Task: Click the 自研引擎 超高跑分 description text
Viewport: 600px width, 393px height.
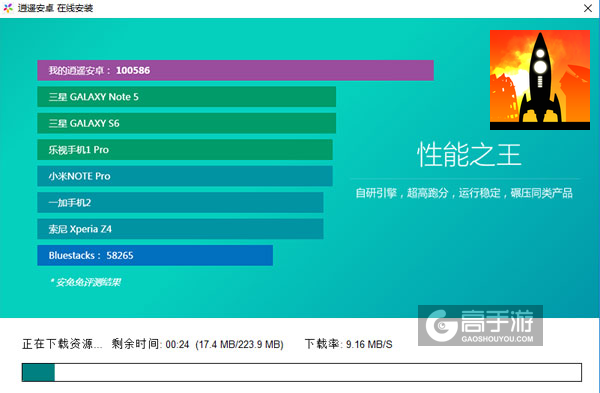Action: (x=464, y=193)
